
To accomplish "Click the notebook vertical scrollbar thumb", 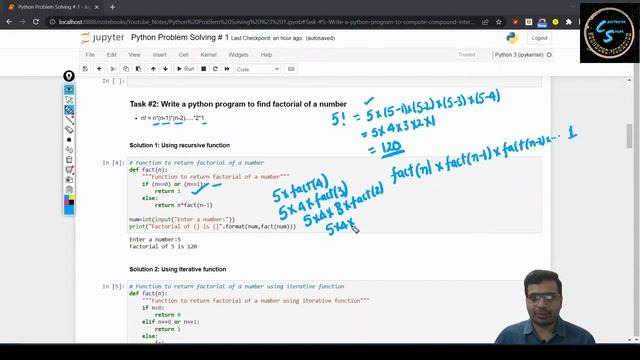I will (x=629, y=136).
